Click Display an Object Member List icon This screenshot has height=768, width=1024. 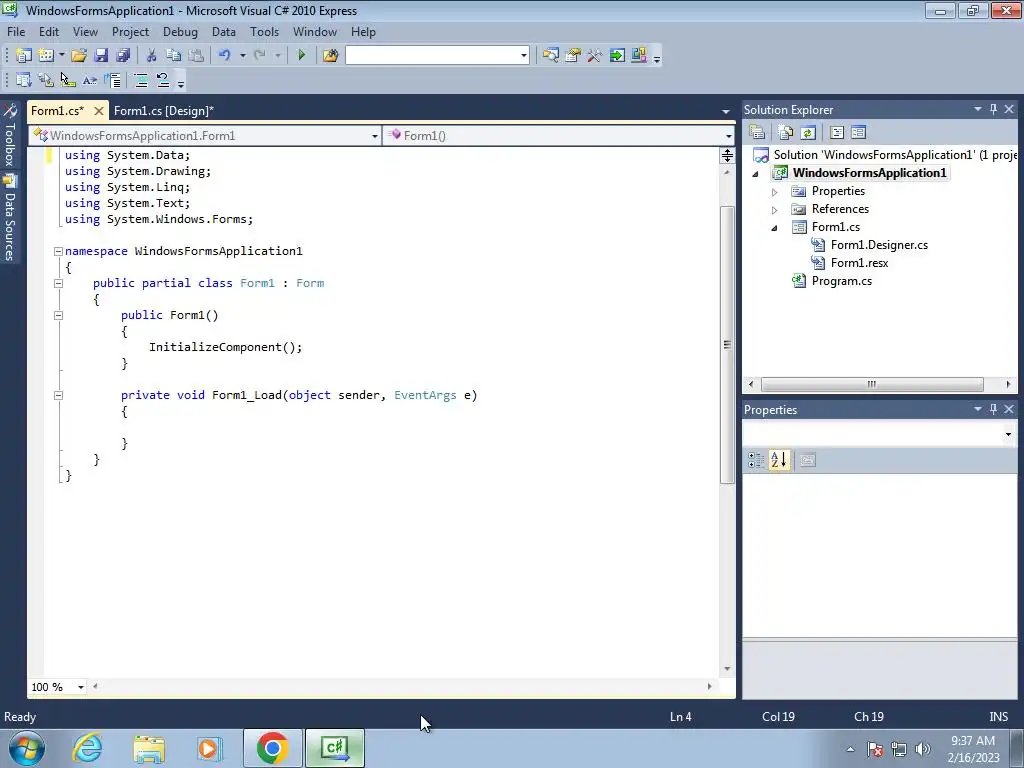click(24, 80)
